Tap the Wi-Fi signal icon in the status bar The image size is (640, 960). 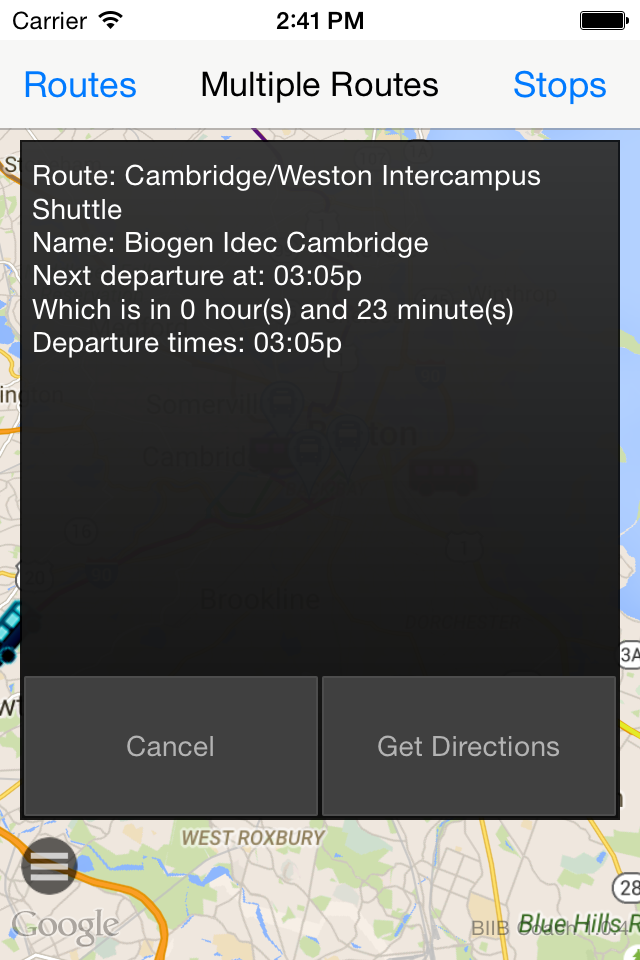[x=111, y=19]
